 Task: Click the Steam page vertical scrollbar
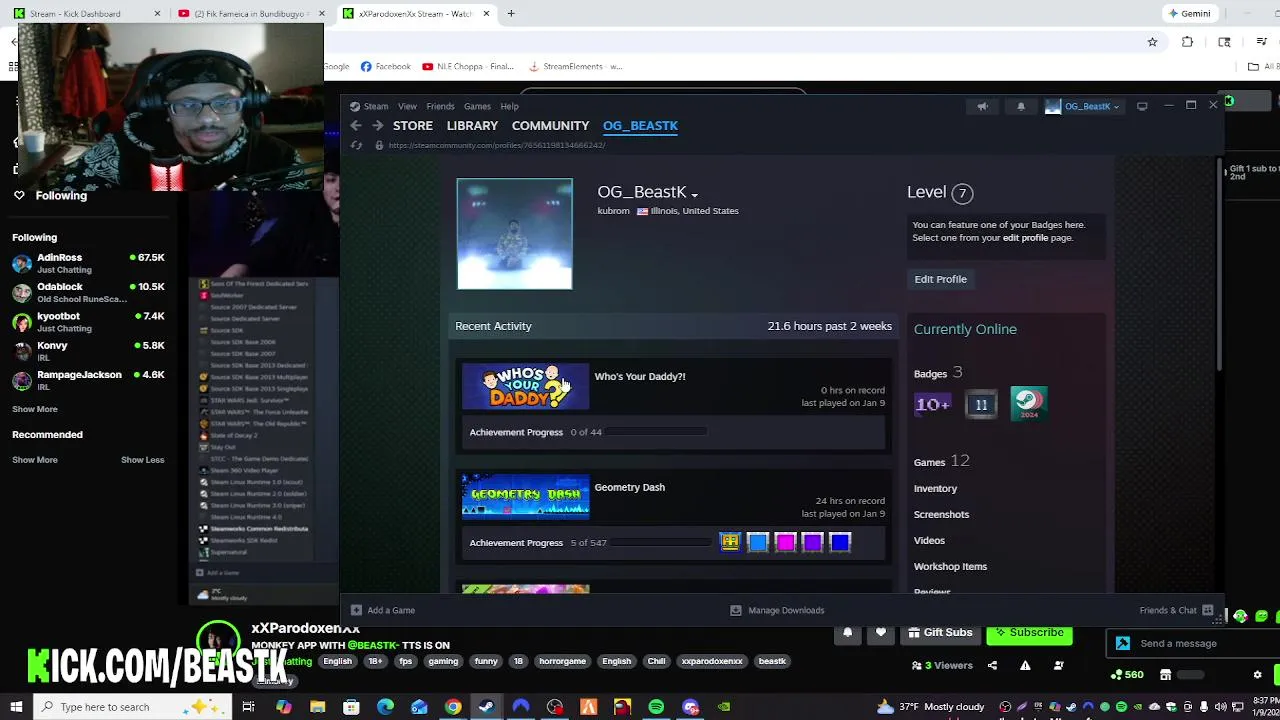[1218, 266]
